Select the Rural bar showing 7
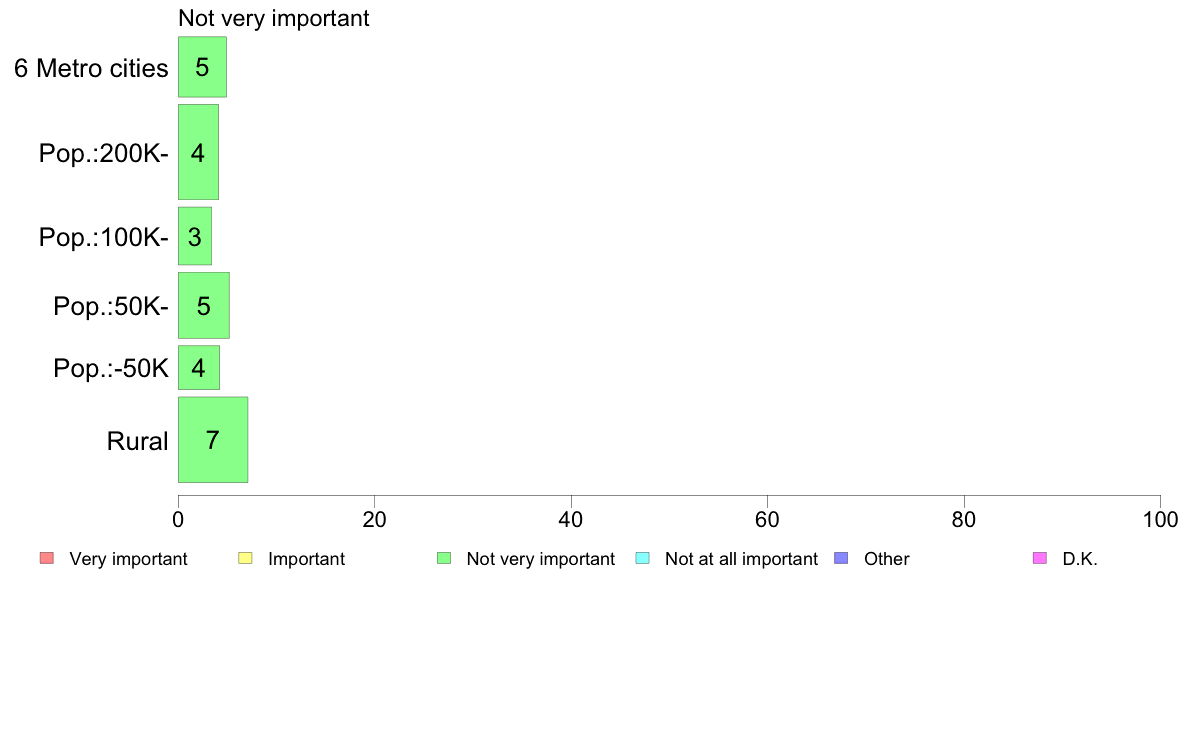 point(213,440)
